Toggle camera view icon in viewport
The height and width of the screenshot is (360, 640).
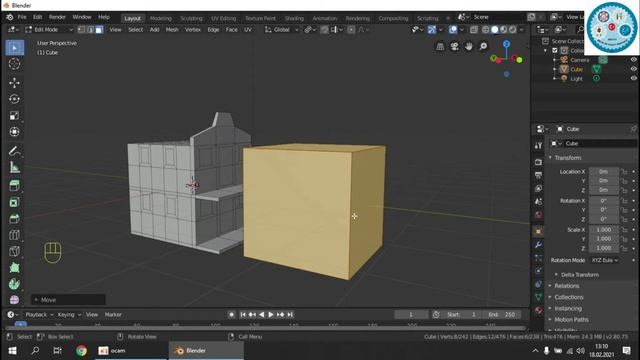454,47
